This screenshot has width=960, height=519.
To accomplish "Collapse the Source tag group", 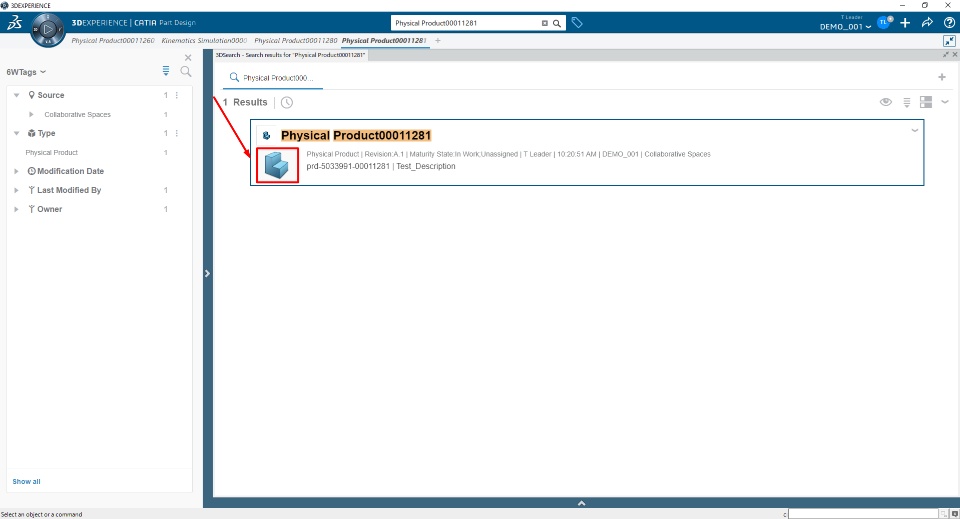I will (17, 95).
